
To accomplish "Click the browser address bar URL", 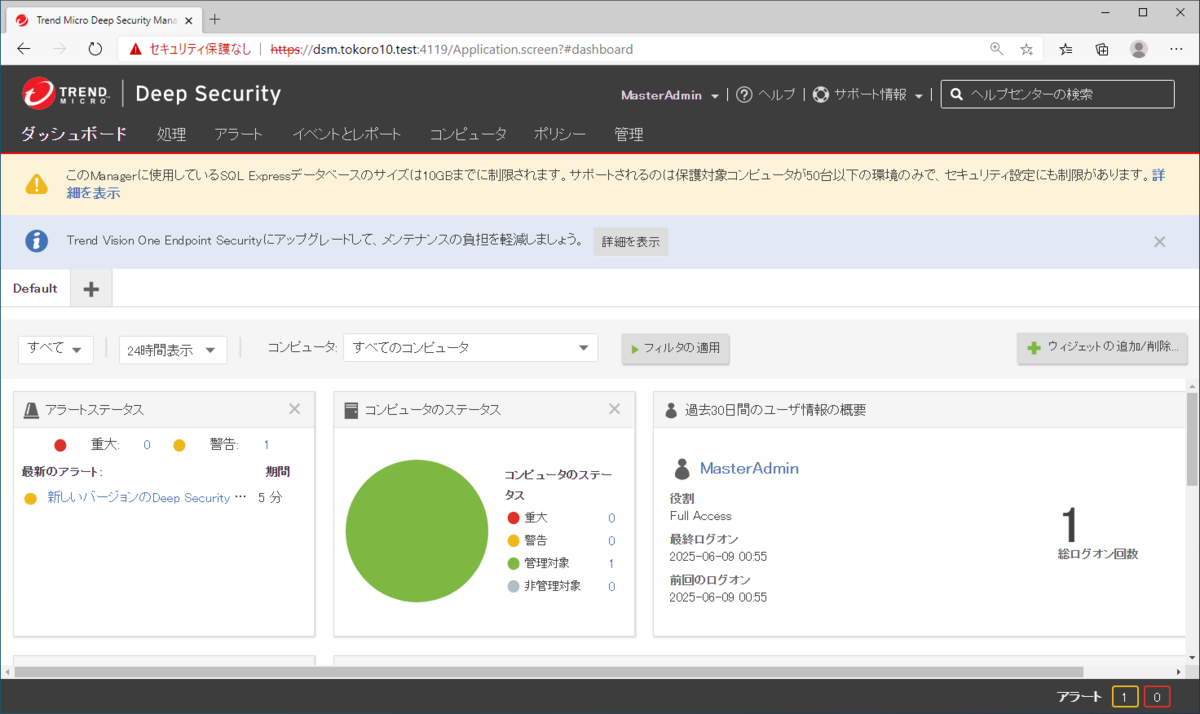I will (x=451, y=49).
